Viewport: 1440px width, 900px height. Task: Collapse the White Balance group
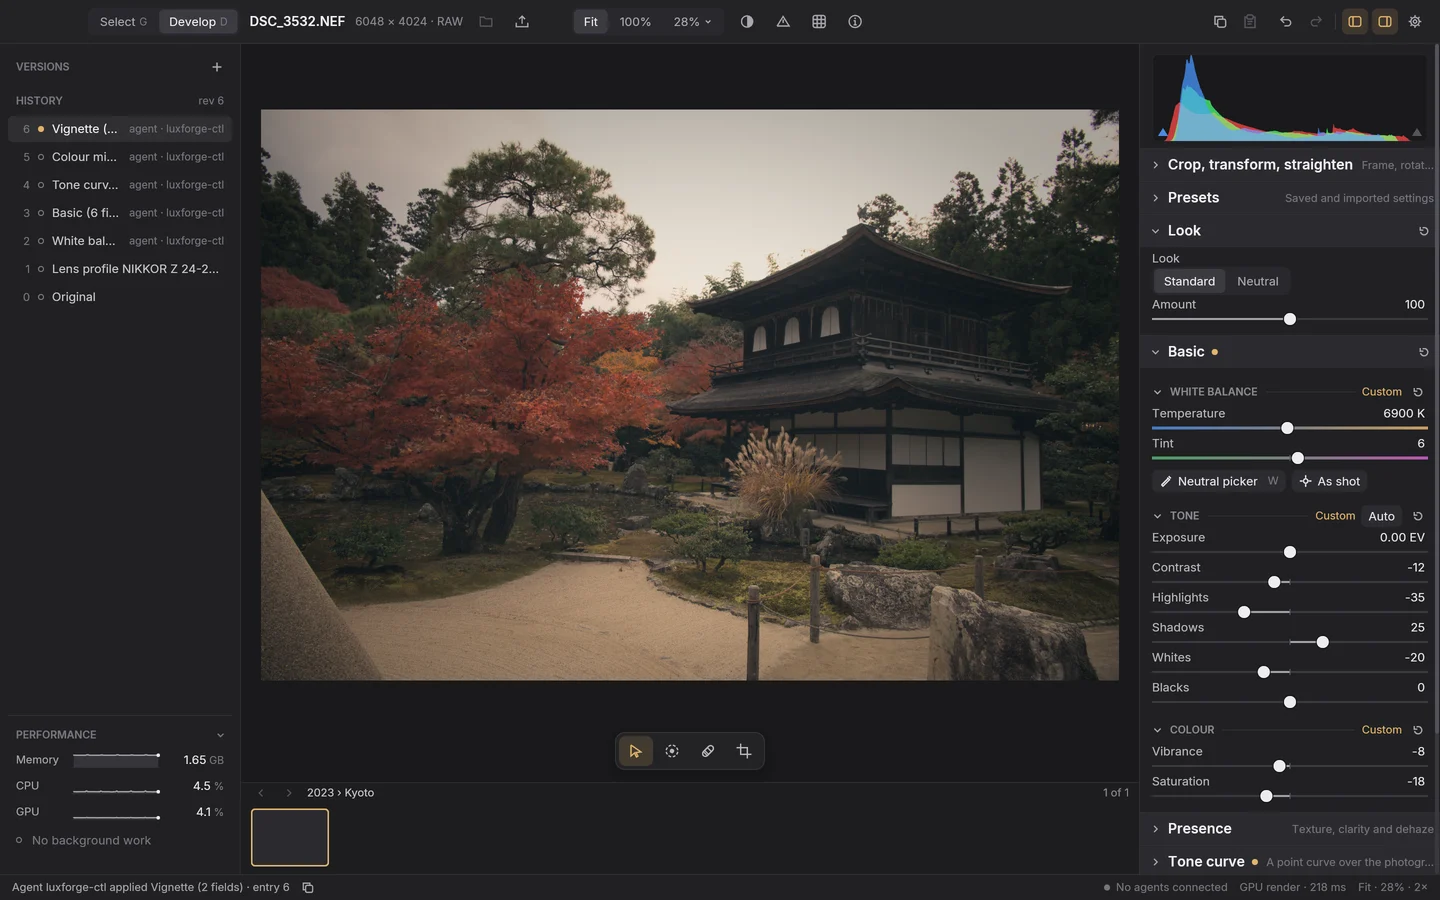pyautogui.click(x=1158, y=392)
